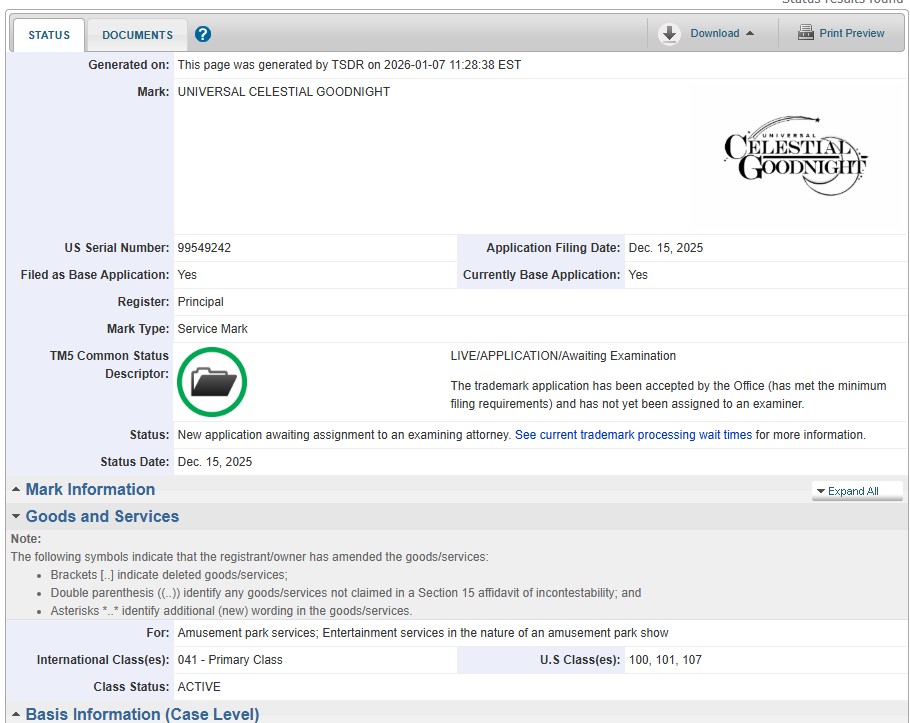Click the Application Filing Date value
Viewport: 910px width, 723px height.
coord(665,248)
